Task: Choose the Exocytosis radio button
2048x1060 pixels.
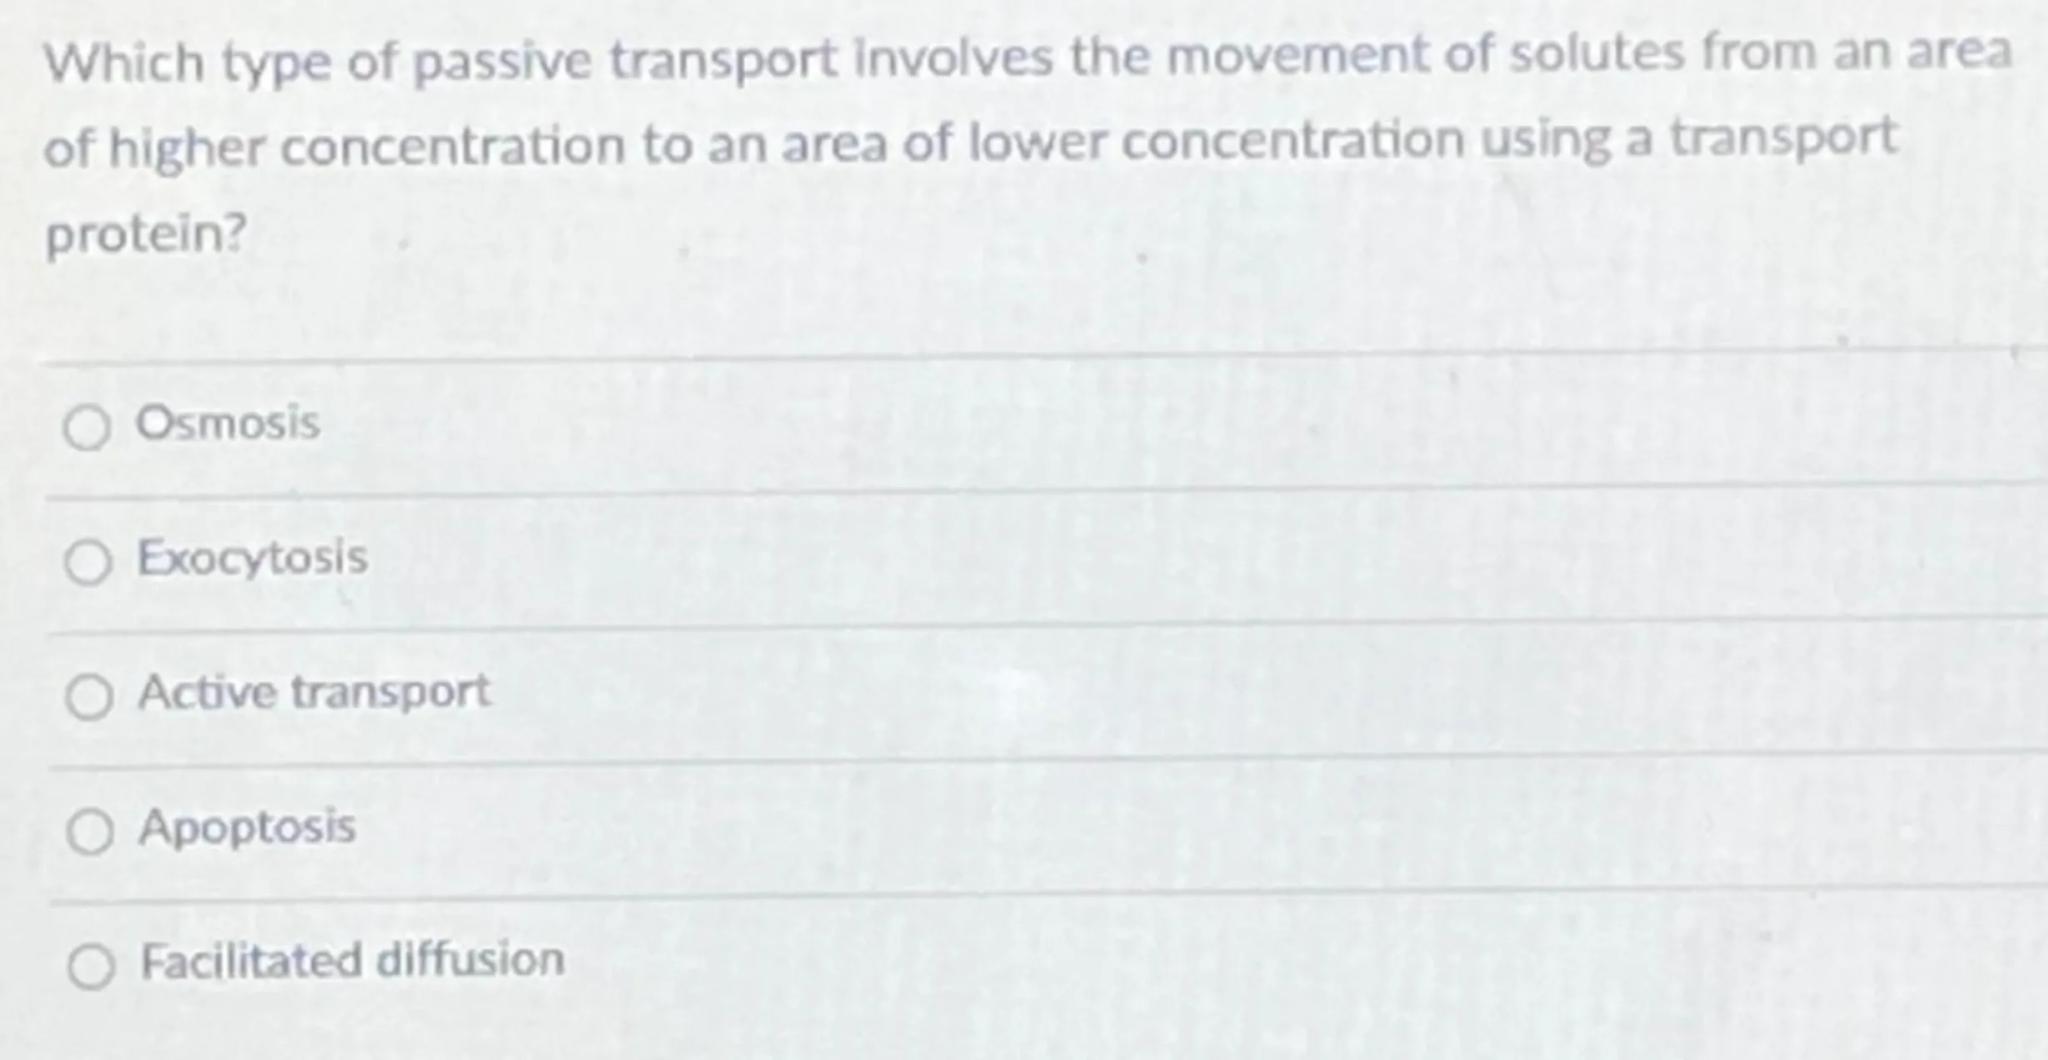Action: pos(88,563)
